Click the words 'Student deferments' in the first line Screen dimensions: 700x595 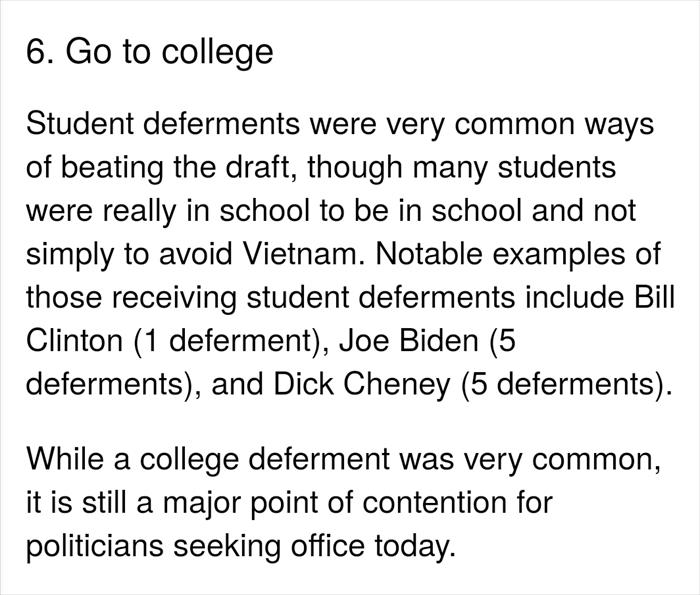click(x=163, y=124)
